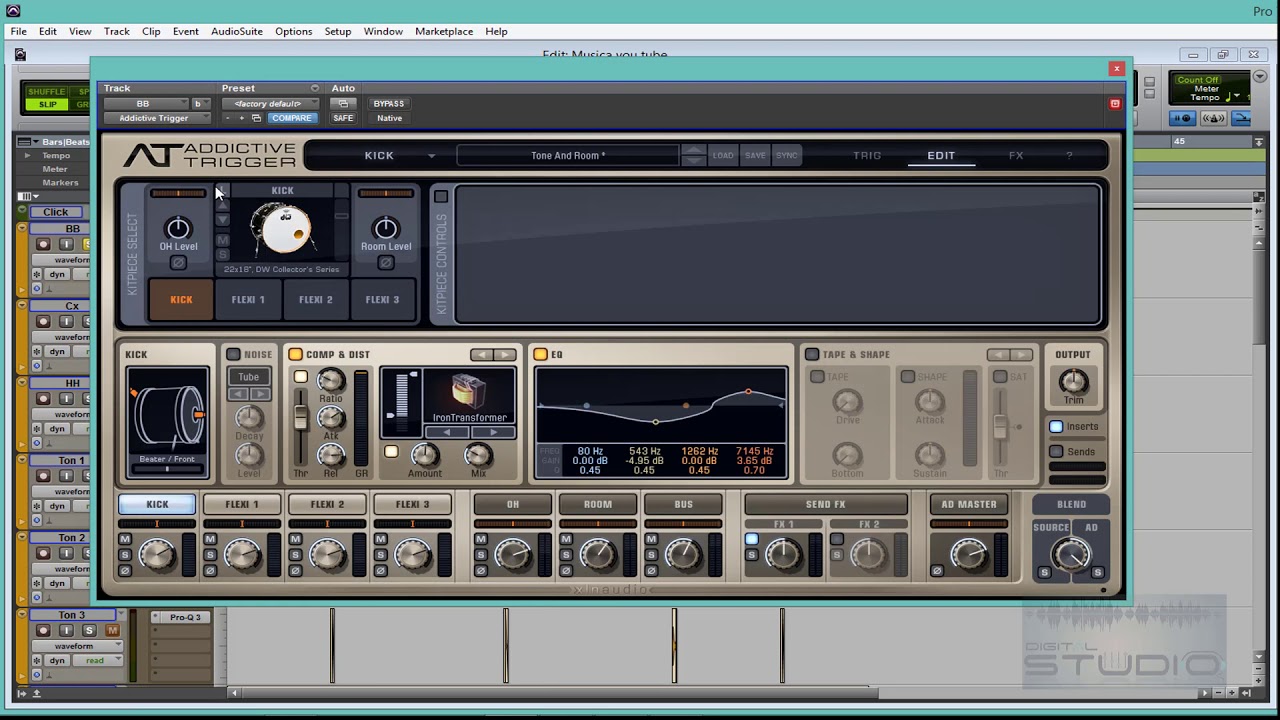
Task: Invert phase of the OH Level
Action: [x=178, y=263]
